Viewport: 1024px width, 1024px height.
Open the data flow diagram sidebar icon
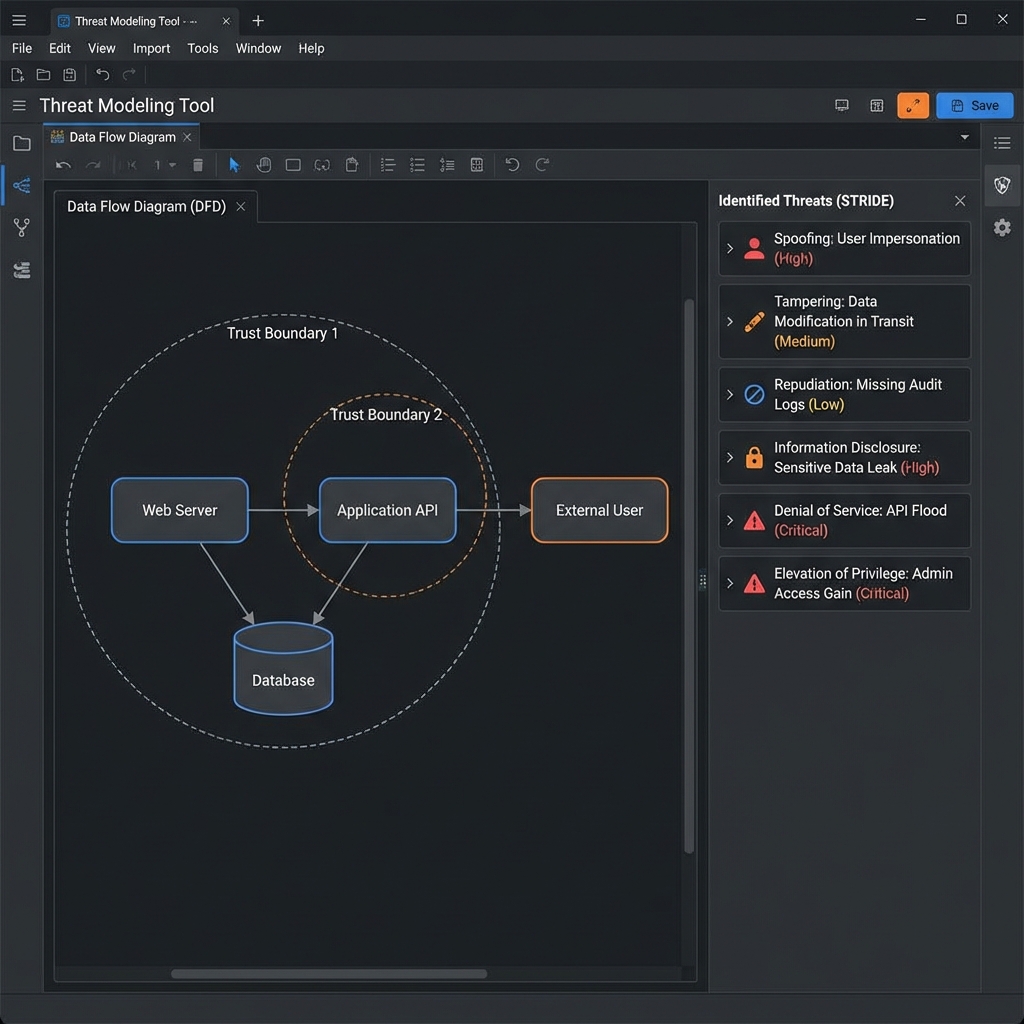pos(21,185)
